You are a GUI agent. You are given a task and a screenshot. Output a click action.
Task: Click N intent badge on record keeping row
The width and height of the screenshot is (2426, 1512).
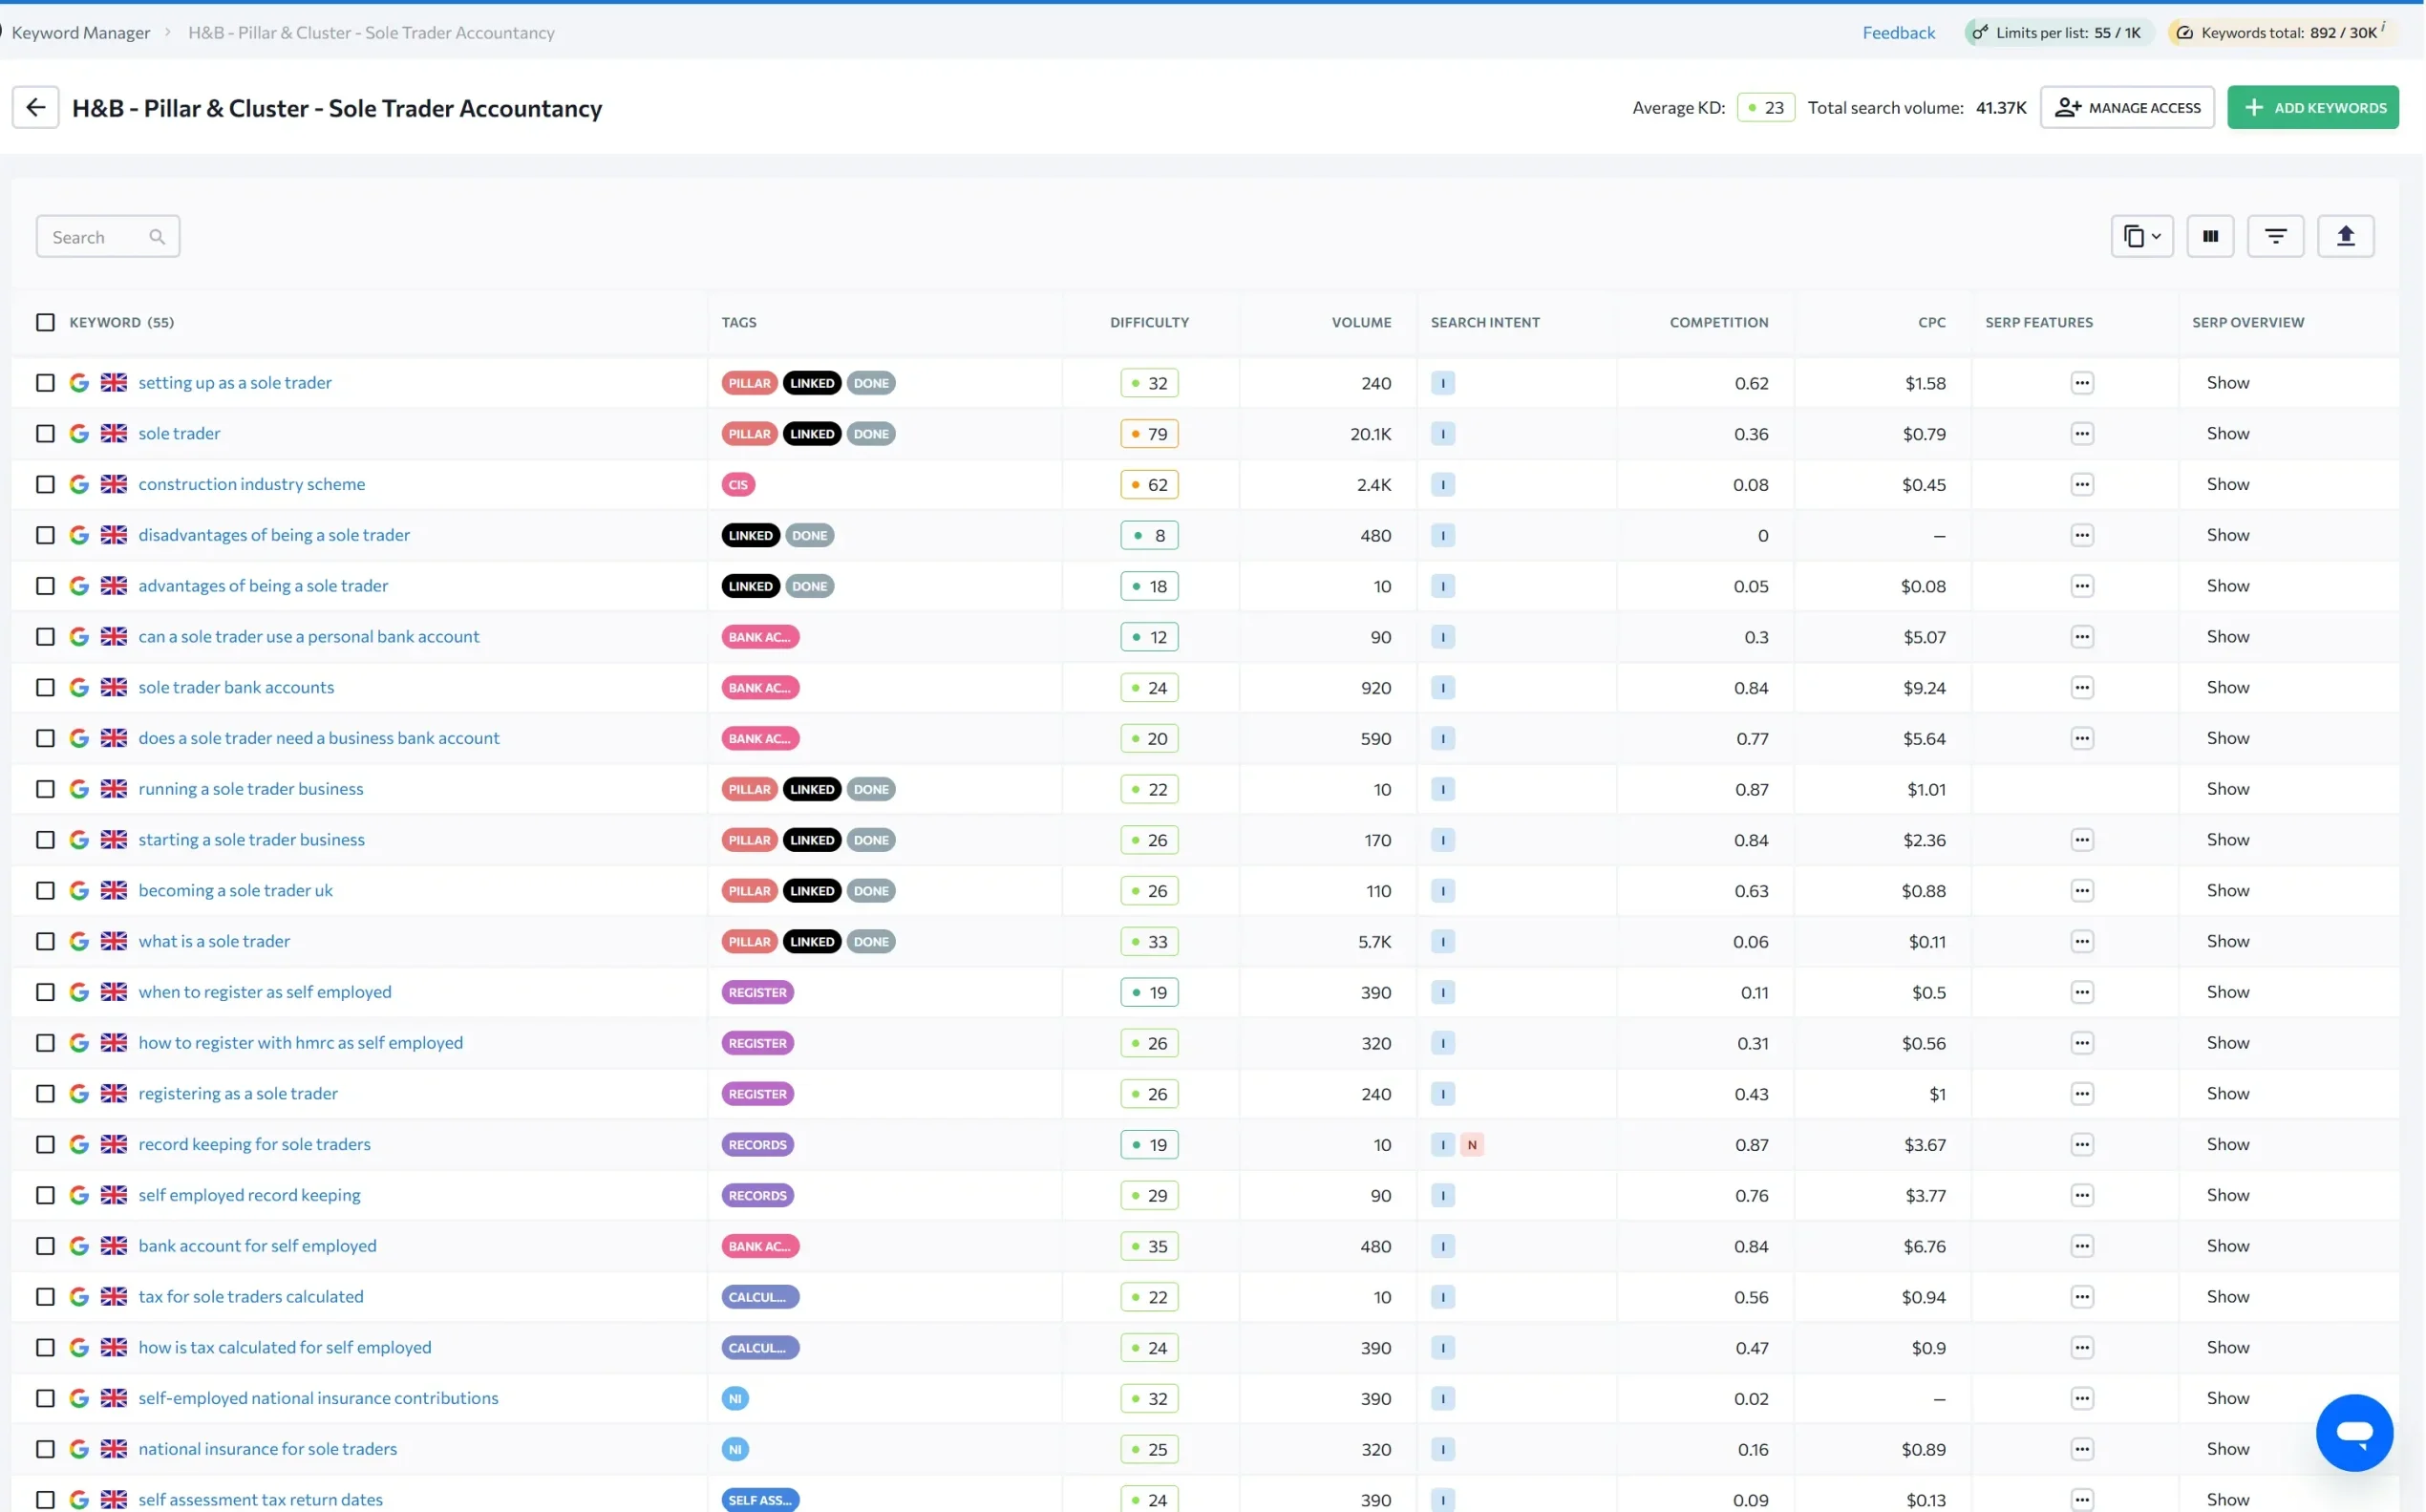(x=1471, y=1145)
